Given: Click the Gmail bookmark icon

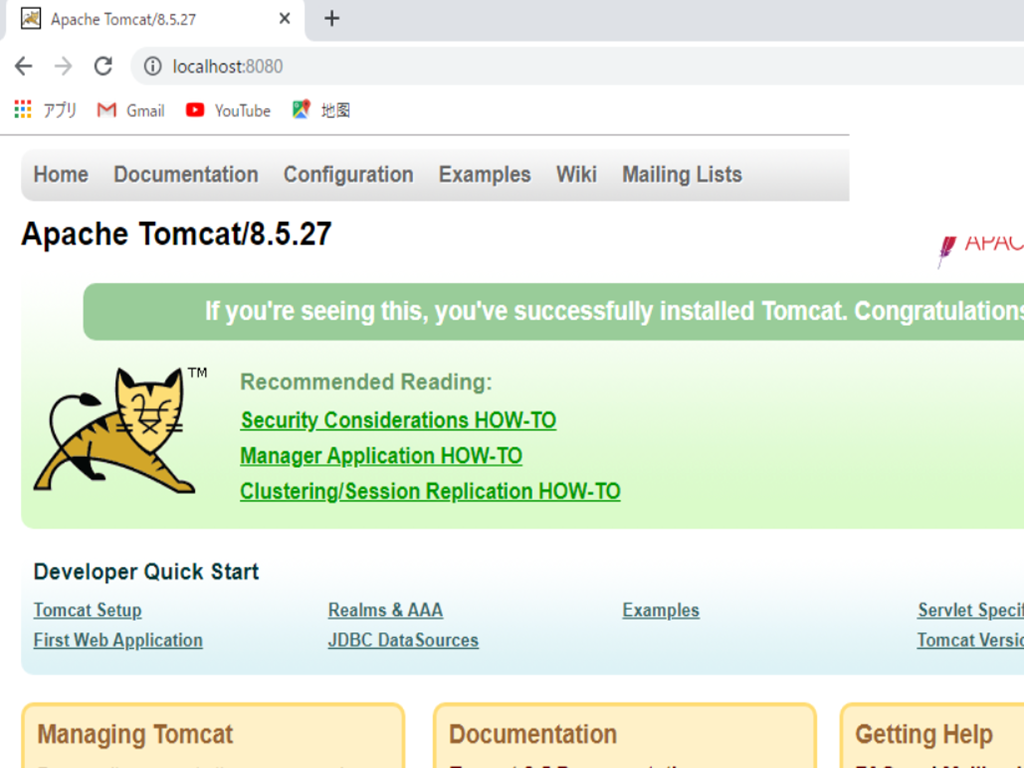Looking at the screenshot, I should (x=106, y=110).
